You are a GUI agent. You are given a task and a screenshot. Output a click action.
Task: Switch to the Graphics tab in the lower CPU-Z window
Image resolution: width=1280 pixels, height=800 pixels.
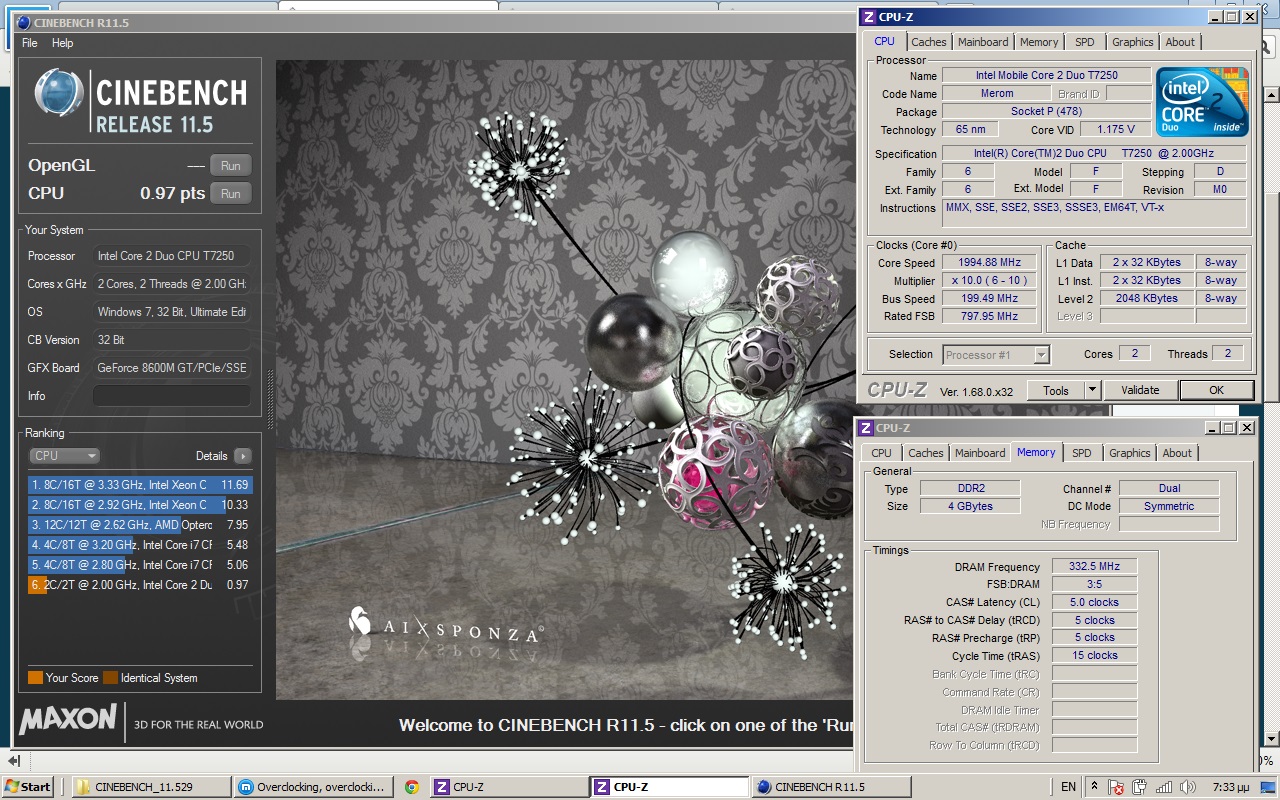[1130, 453]
